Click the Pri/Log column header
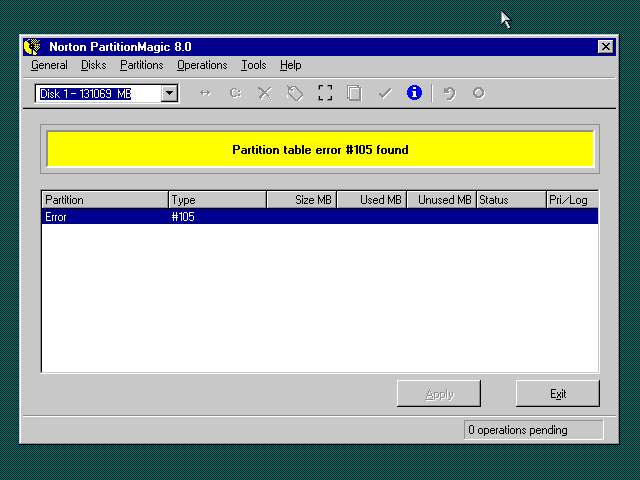The width and height of the screenshot is (640, 480). 572,200
